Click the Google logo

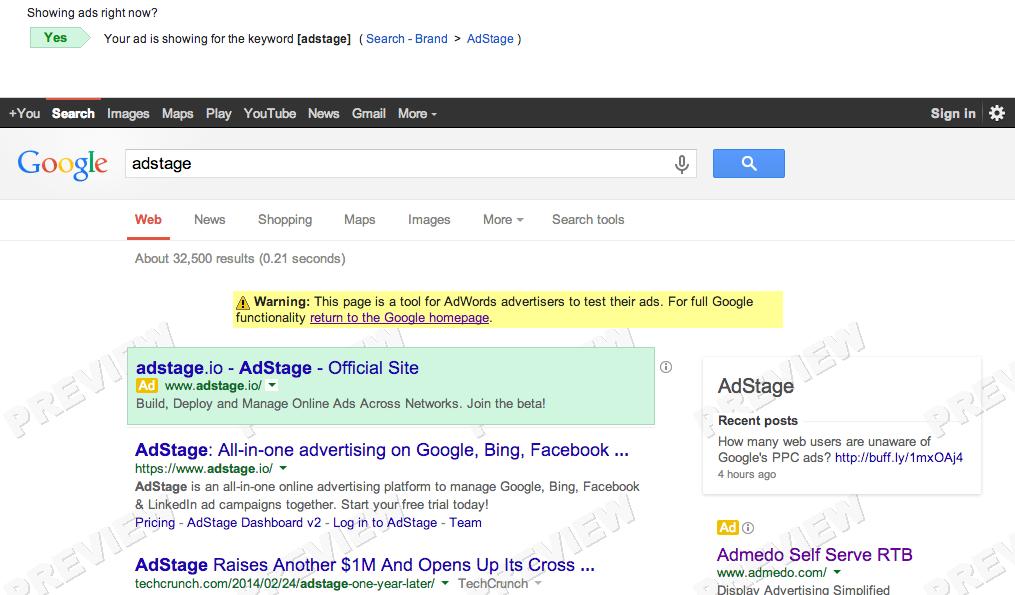(62, 164)
